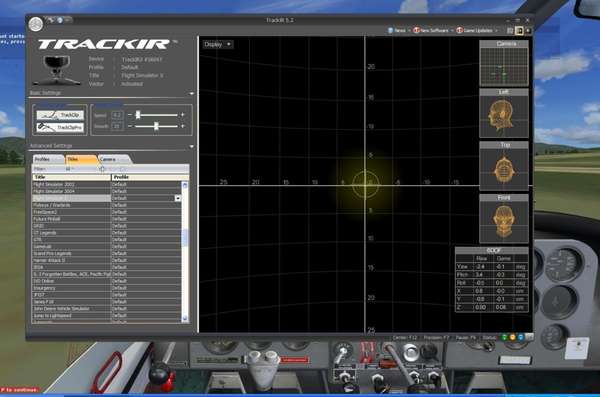Click Precision F7 hotkey label in status bar
Viewport: 600px width, 397px height.
pyautogui.click(x=436, y=338)
